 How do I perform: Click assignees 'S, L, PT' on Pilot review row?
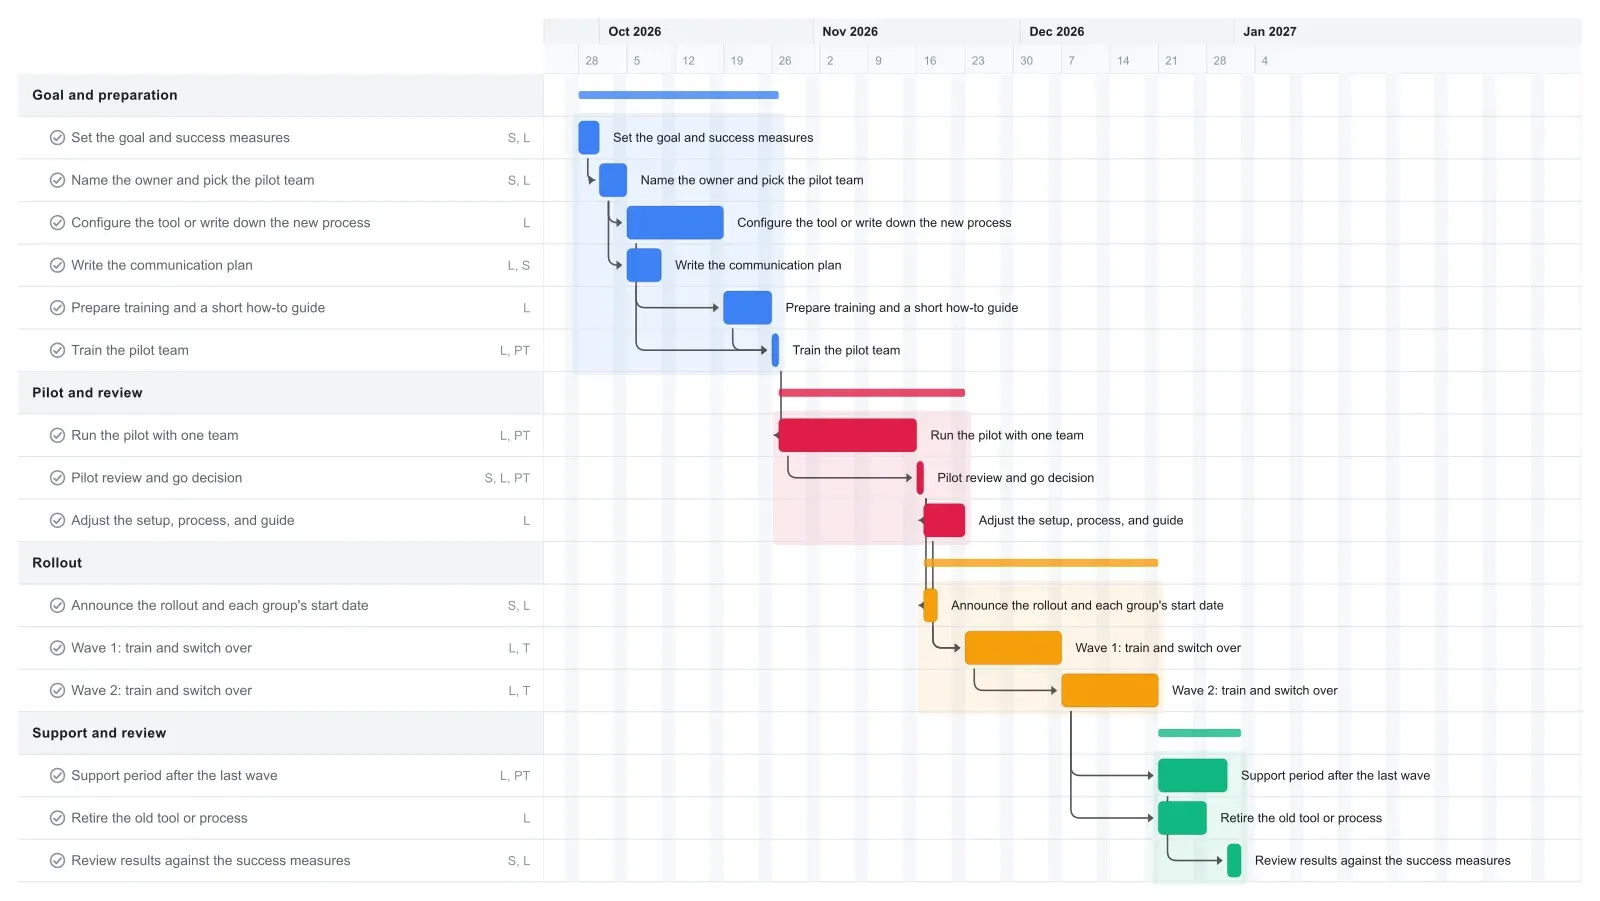point(507,478)
